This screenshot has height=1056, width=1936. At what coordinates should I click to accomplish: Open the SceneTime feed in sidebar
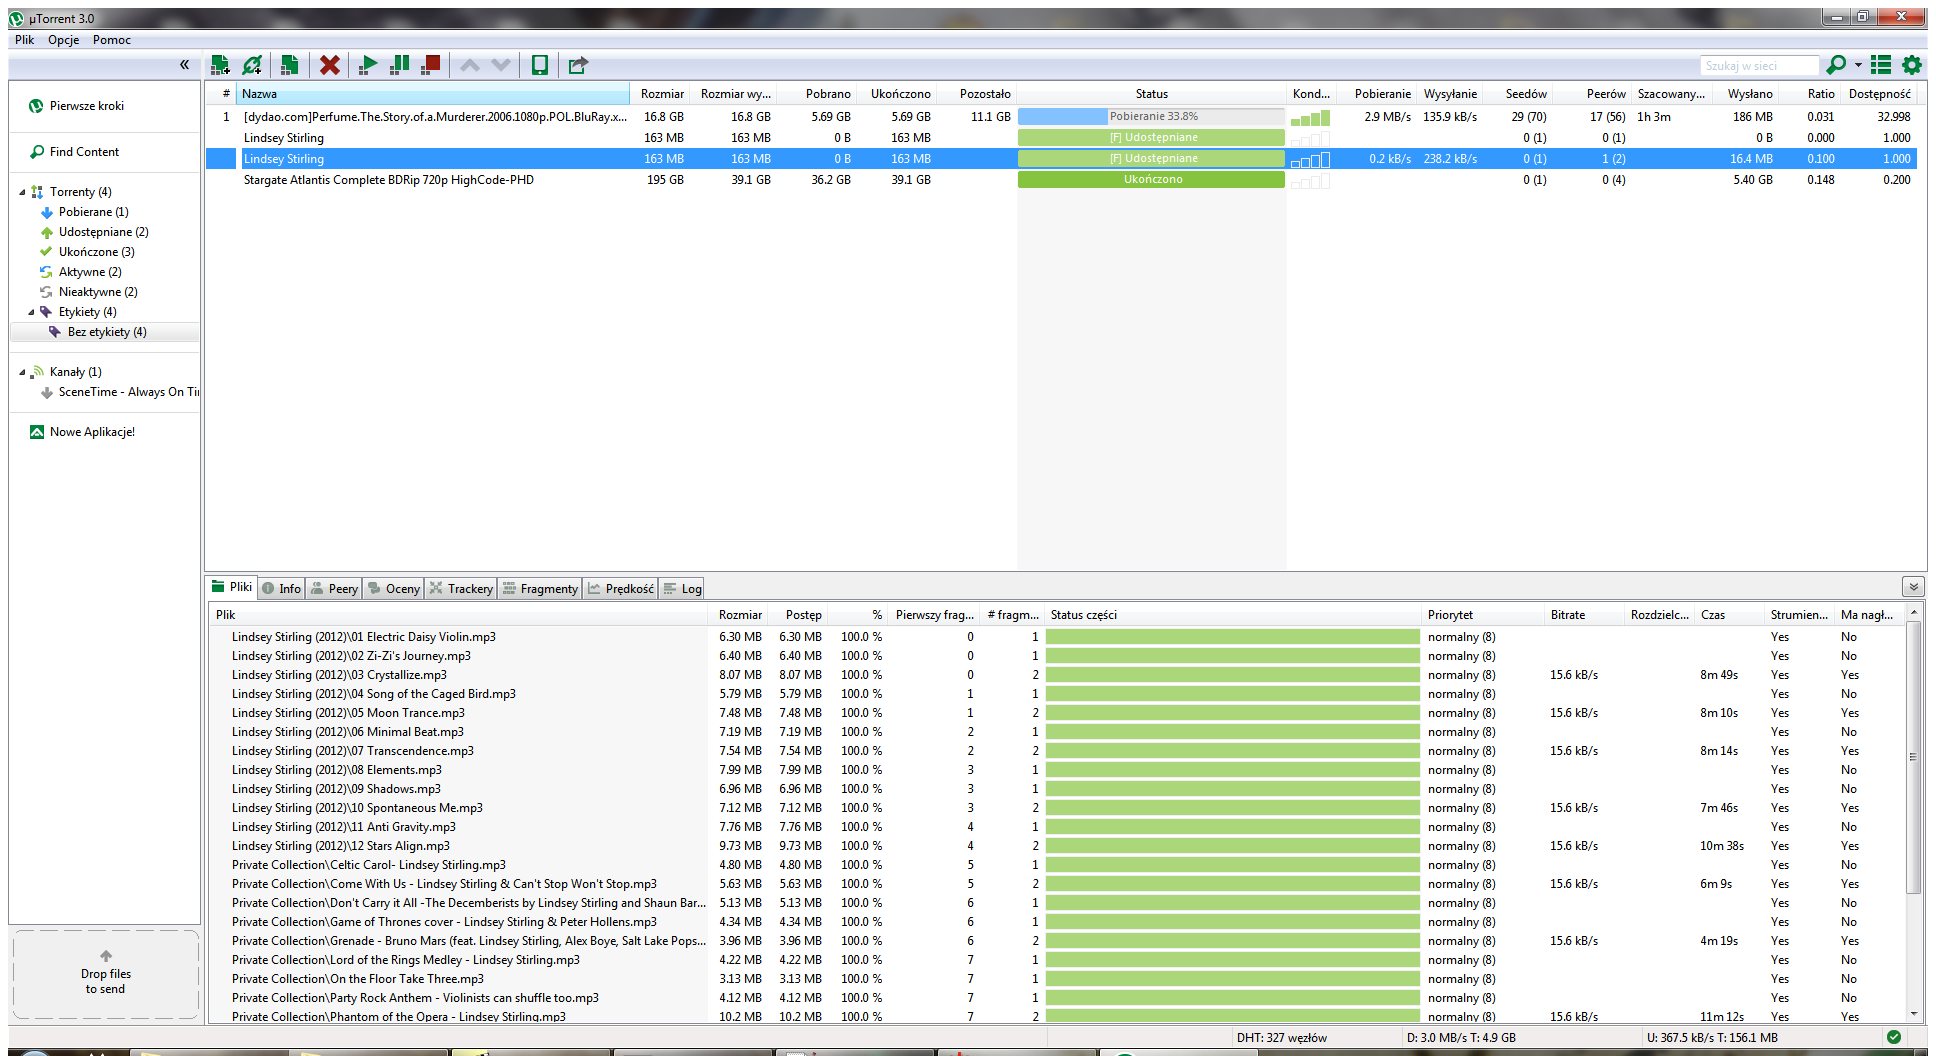[x=120, y=392]
